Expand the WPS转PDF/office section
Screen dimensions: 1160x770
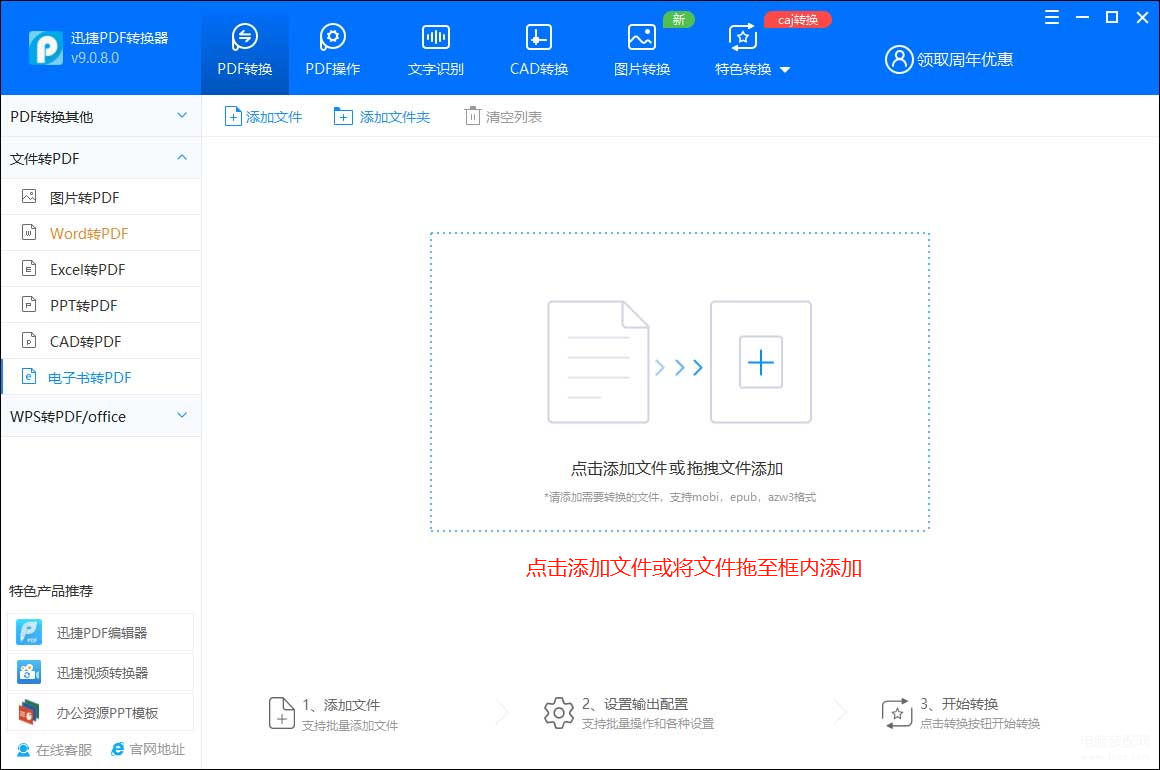[x=101, y=416]
